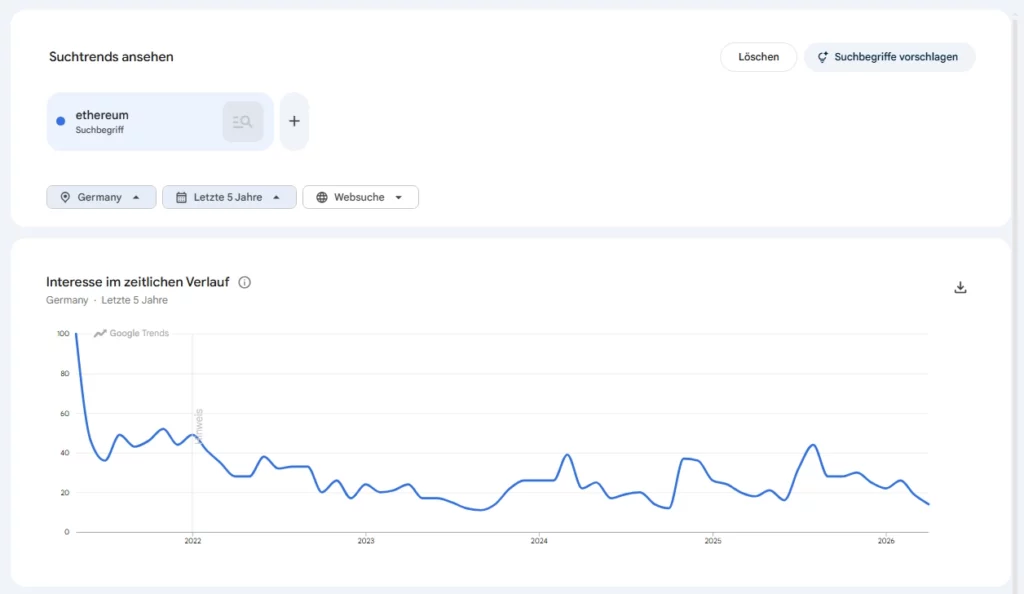Click the 2023 label on the chart axis
The image size is (1024, 594).
[x=366, y=541]
